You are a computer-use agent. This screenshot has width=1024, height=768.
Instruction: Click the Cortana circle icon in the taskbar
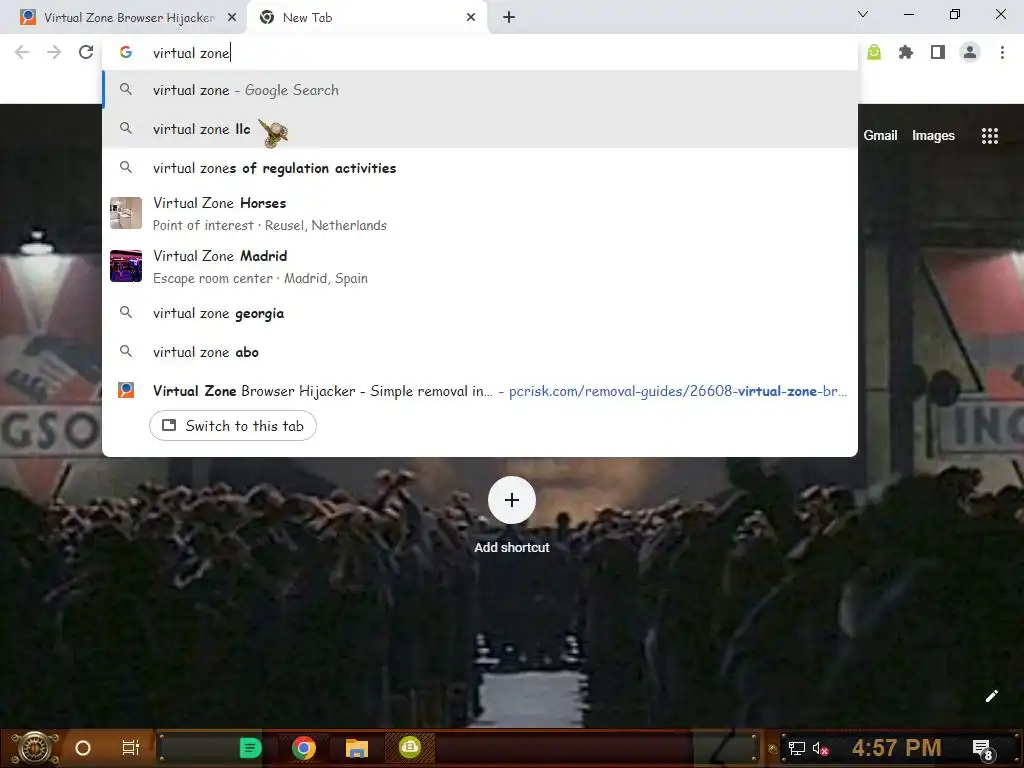point(83,748)
